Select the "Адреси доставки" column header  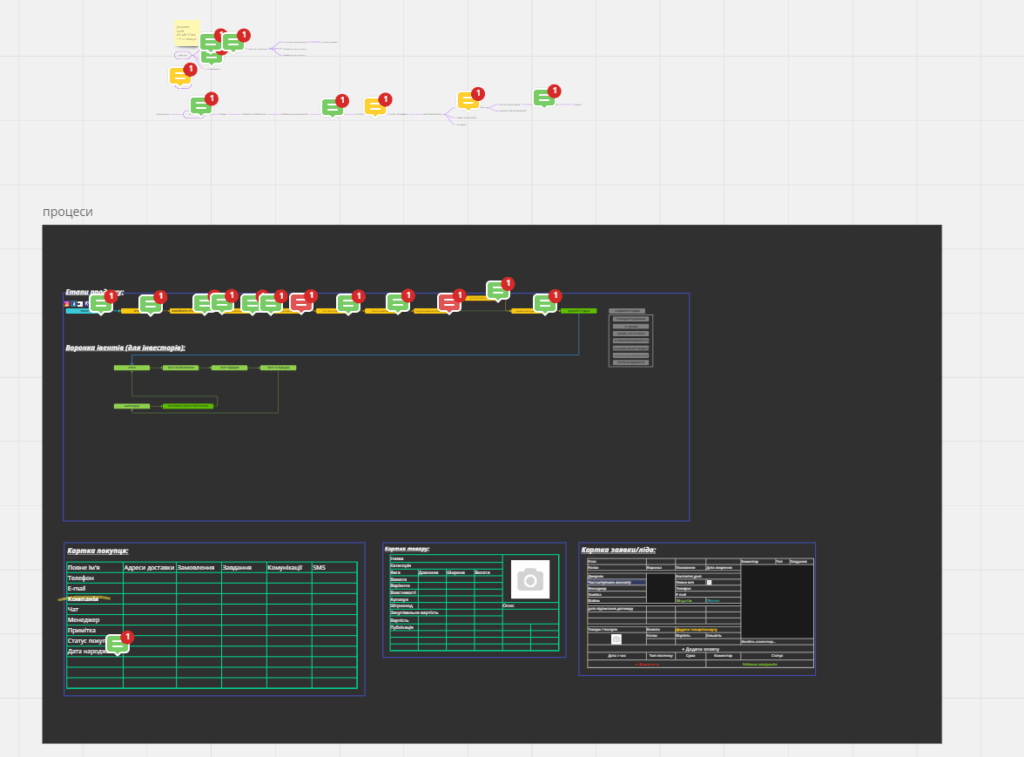pos(149,567)
